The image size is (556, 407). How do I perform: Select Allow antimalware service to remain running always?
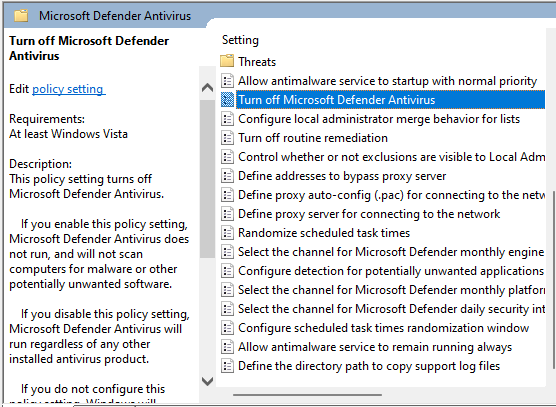click(x=375, y=347)
